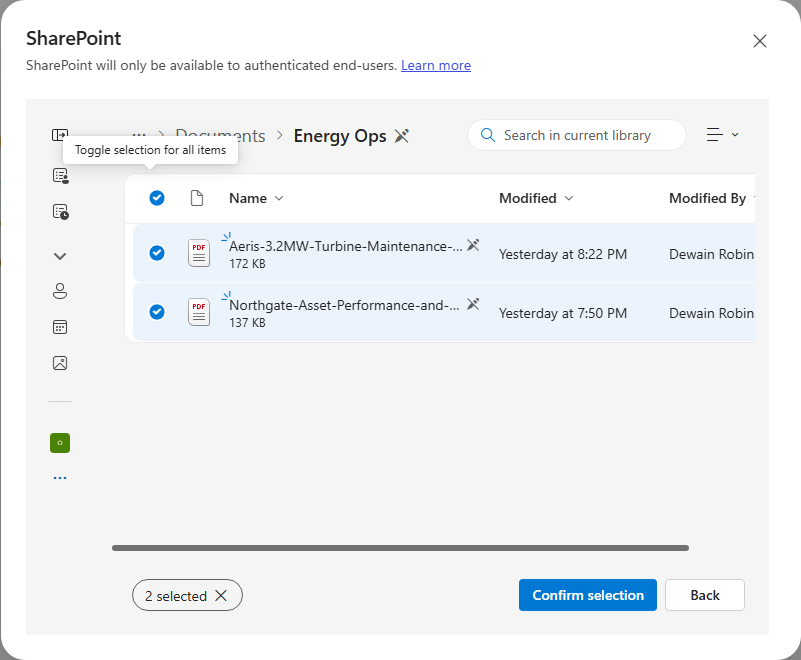Open the recent lists sidebar icon
801x660 pixels.
[x=60, y=212]
